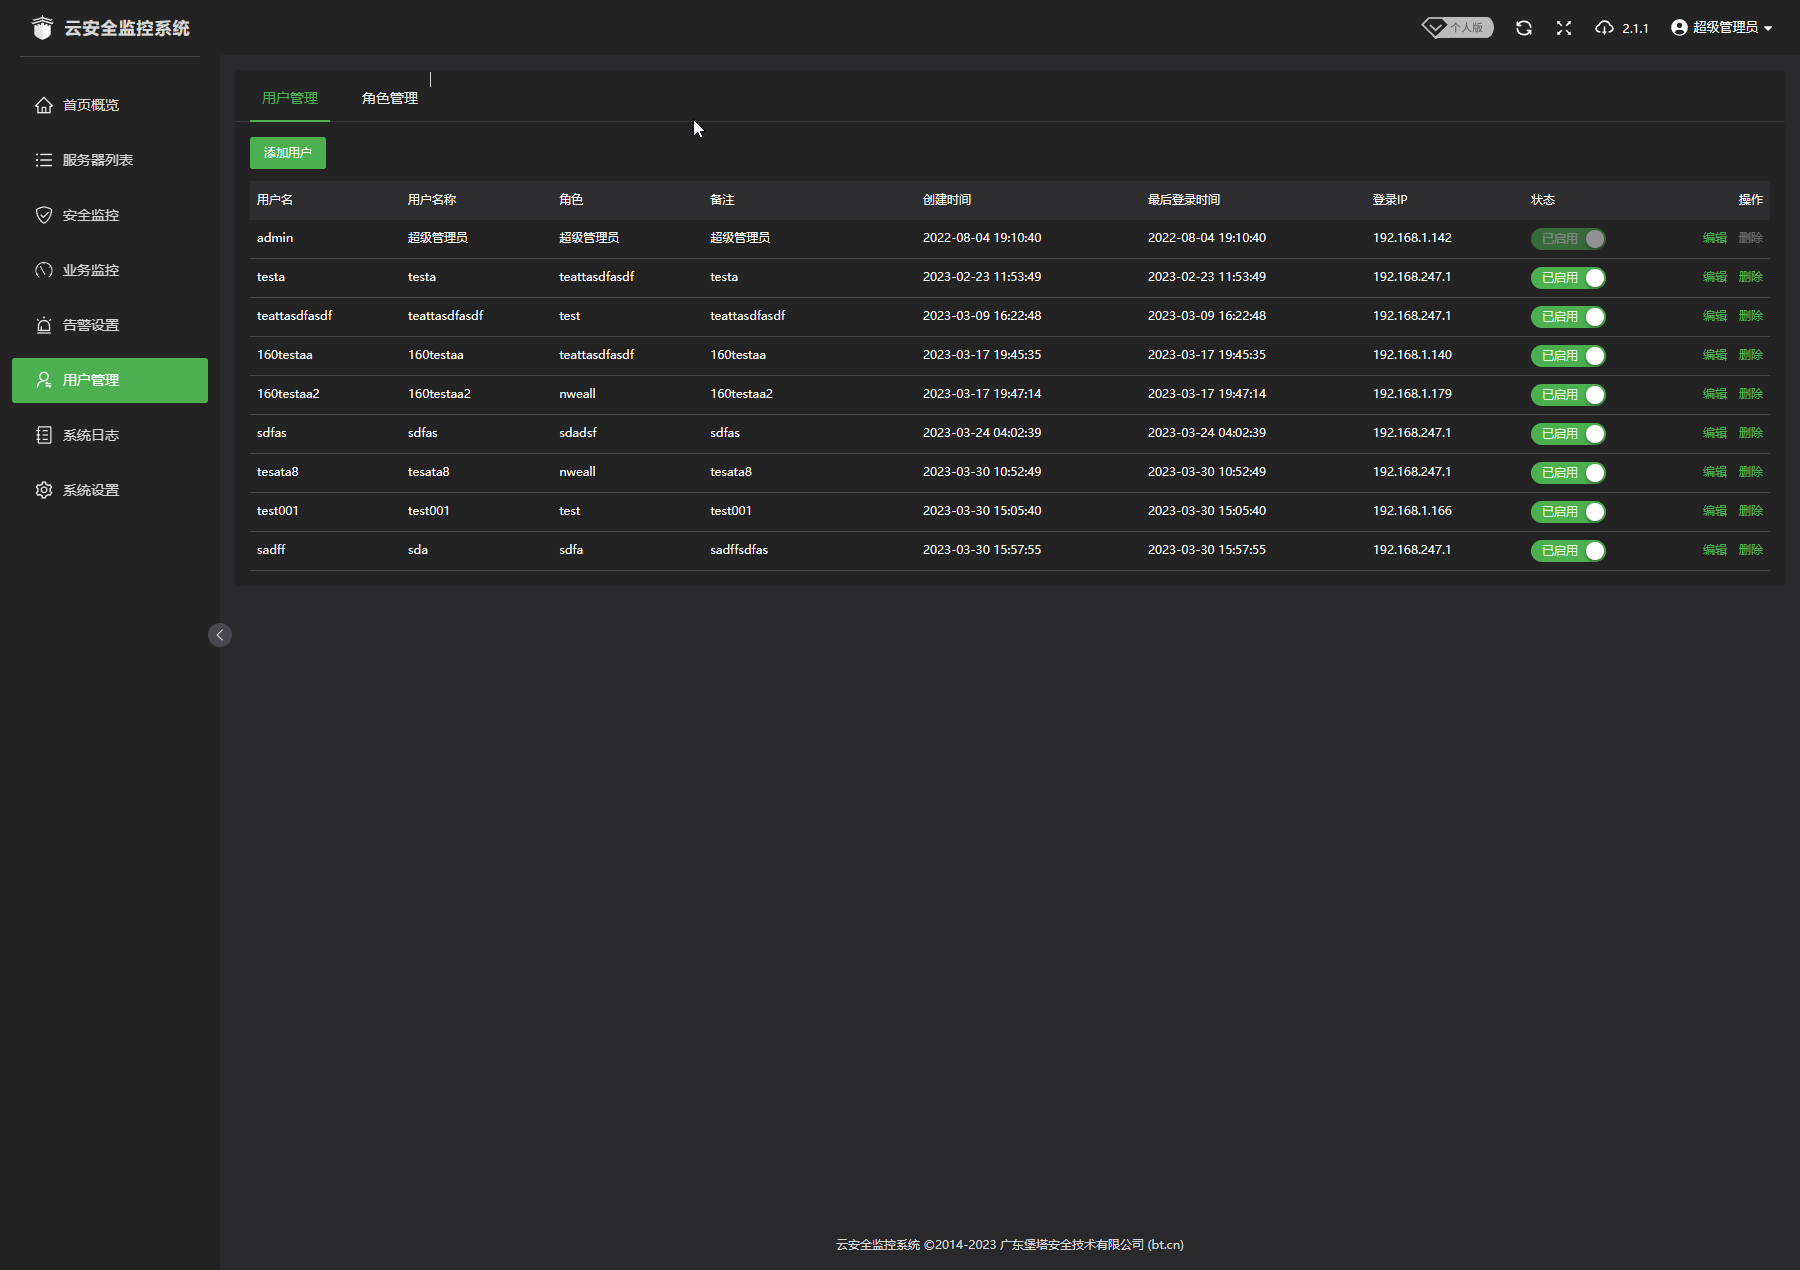
Task: Select the 用户管理 tab
Action: click(x=290, y=98)
